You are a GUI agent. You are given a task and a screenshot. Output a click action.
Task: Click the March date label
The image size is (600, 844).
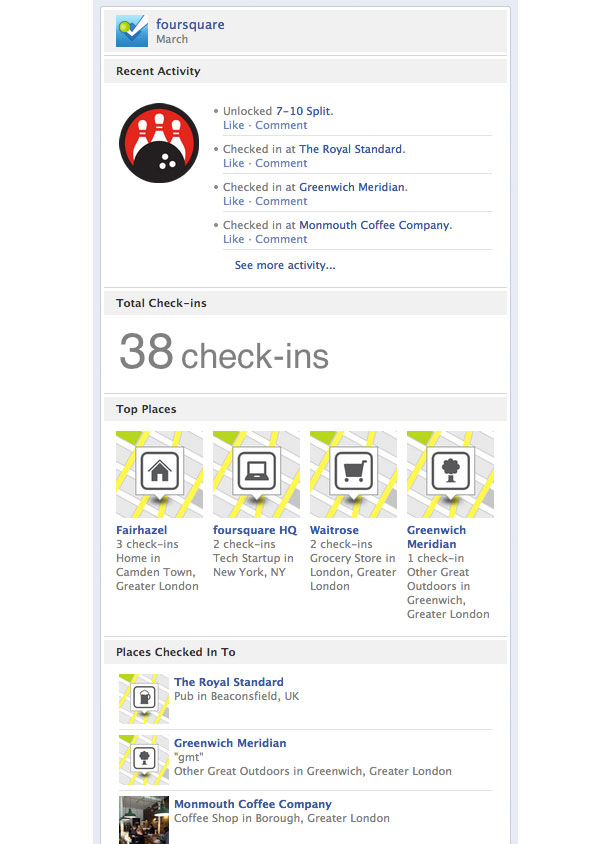click(x=172, y=39)
